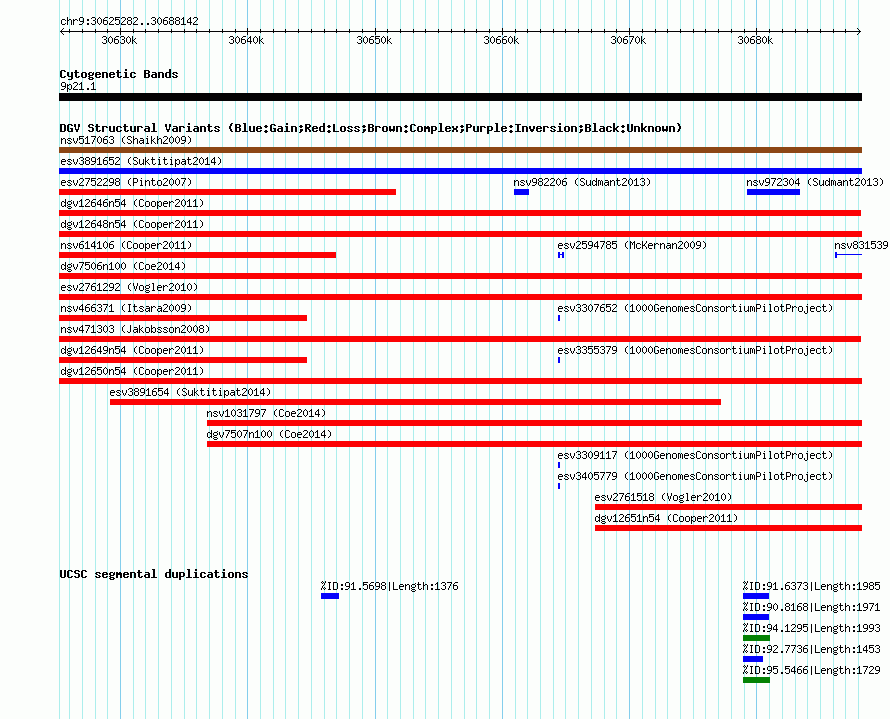Click the blue esv3891652 gain bar

[x=460, y=171]
